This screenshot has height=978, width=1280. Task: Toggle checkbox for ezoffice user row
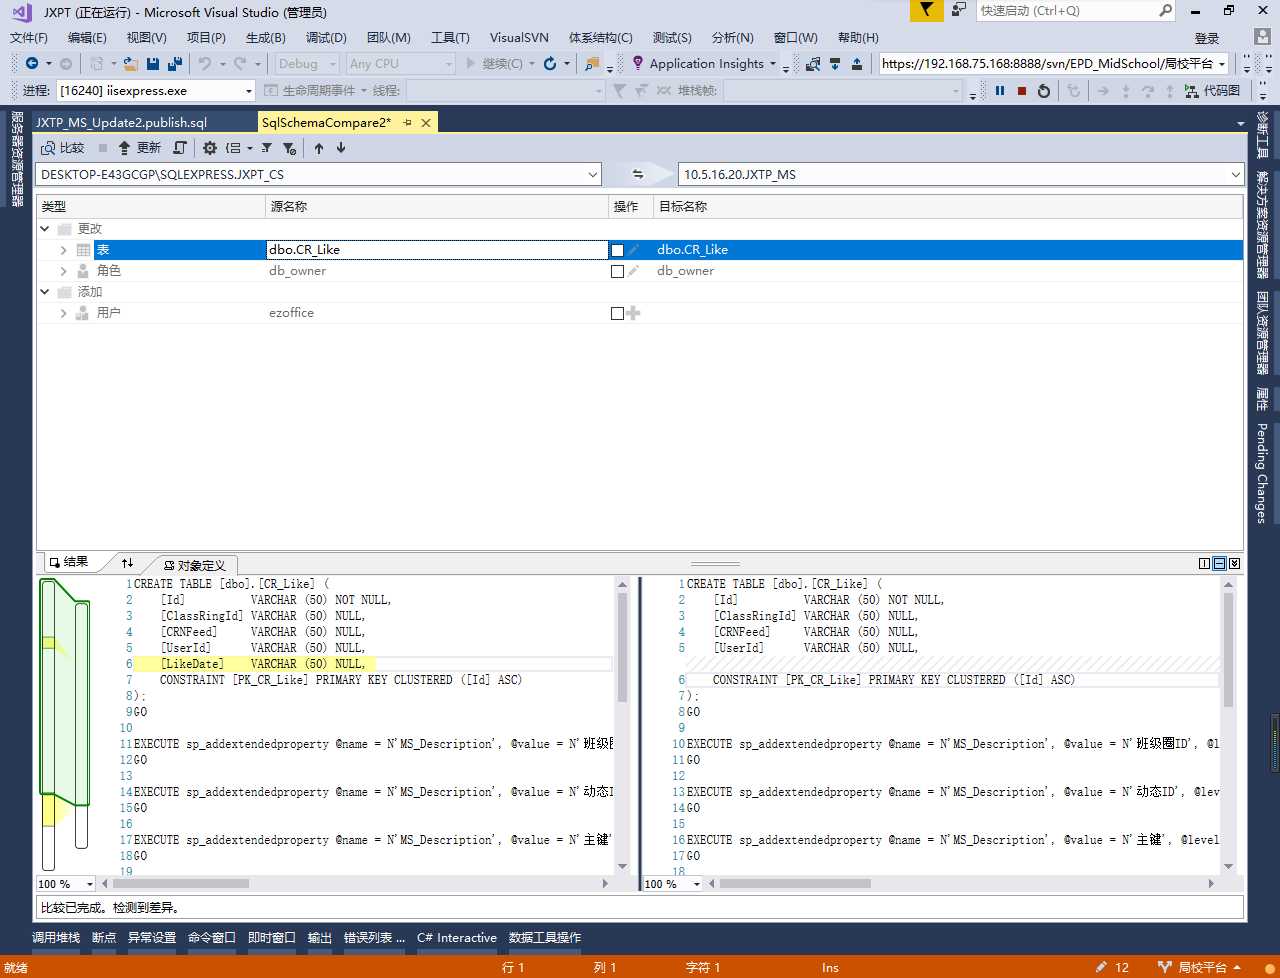pos(617,313)
